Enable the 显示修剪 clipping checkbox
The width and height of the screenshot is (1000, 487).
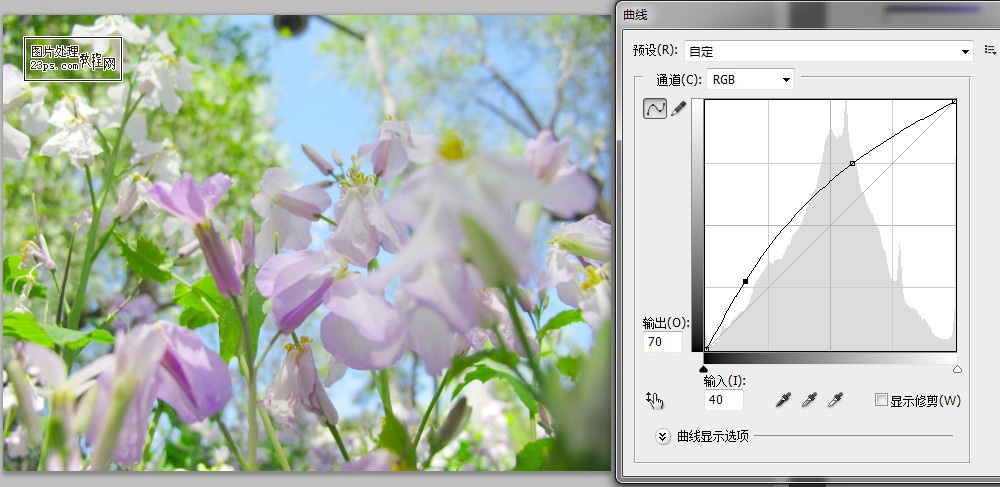click(x=881, y=400)
